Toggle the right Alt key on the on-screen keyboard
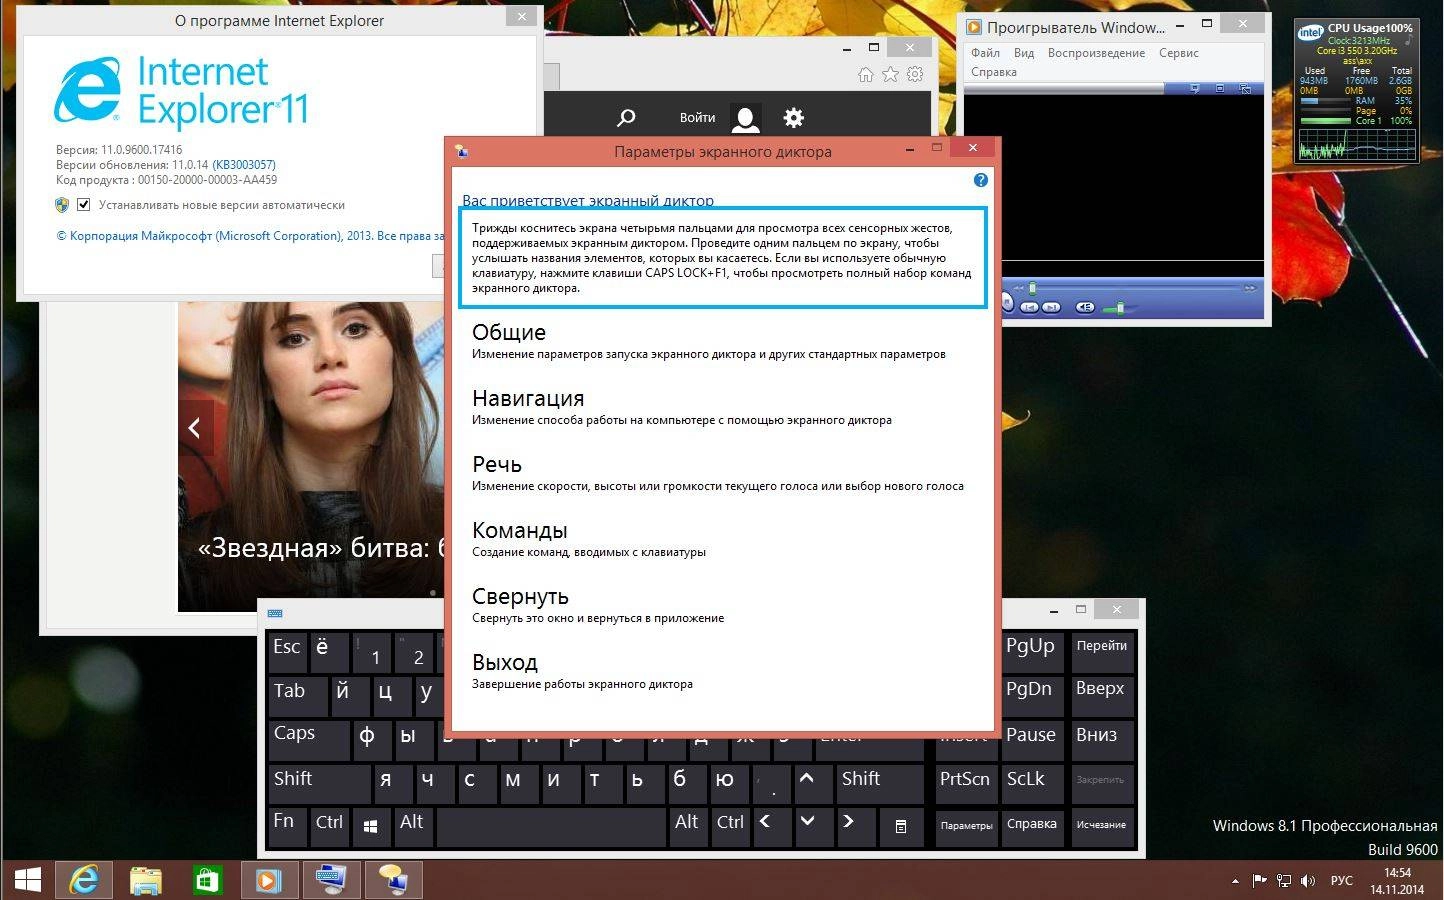Image resolution: width=1444 pixels, height=900 pixels. tap(689, 827)
